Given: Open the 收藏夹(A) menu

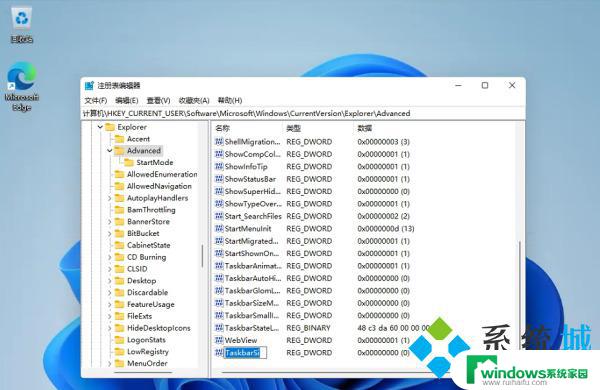Looking at the screenshot, I should point(194,100).
